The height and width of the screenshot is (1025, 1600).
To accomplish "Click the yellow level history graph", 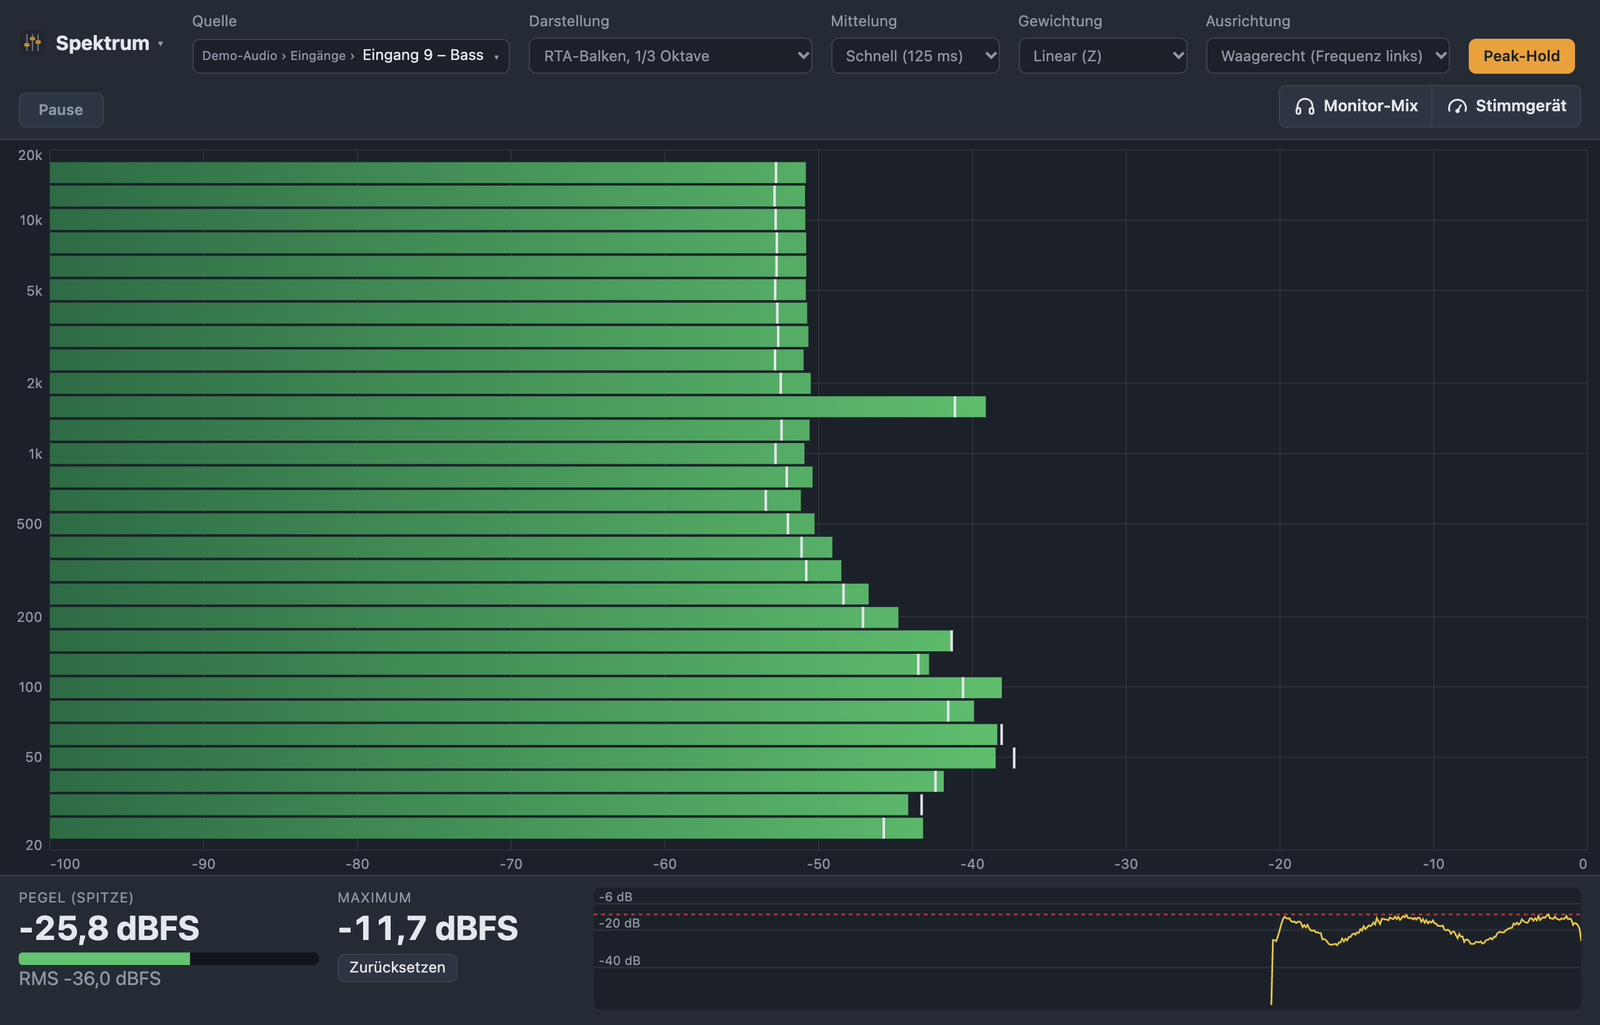I will click(x=1087, y=949).
